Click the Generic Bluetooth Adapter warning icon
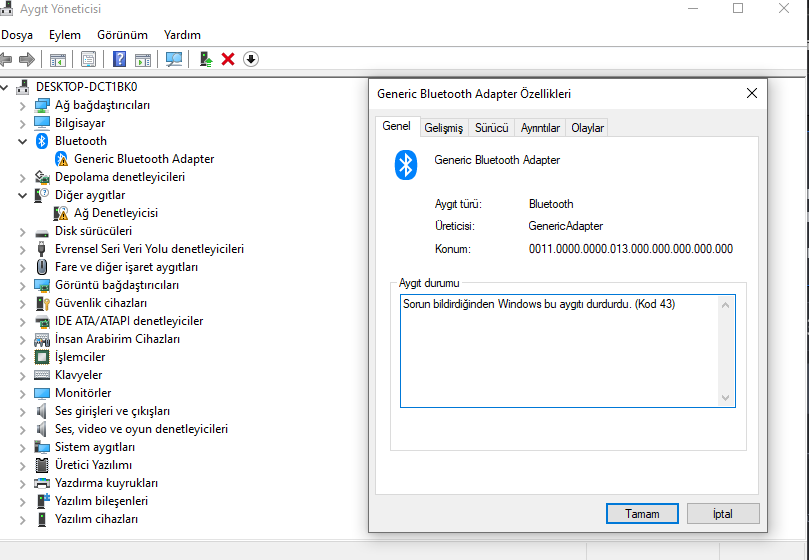 pyautogui.click(x=61, y=159)
